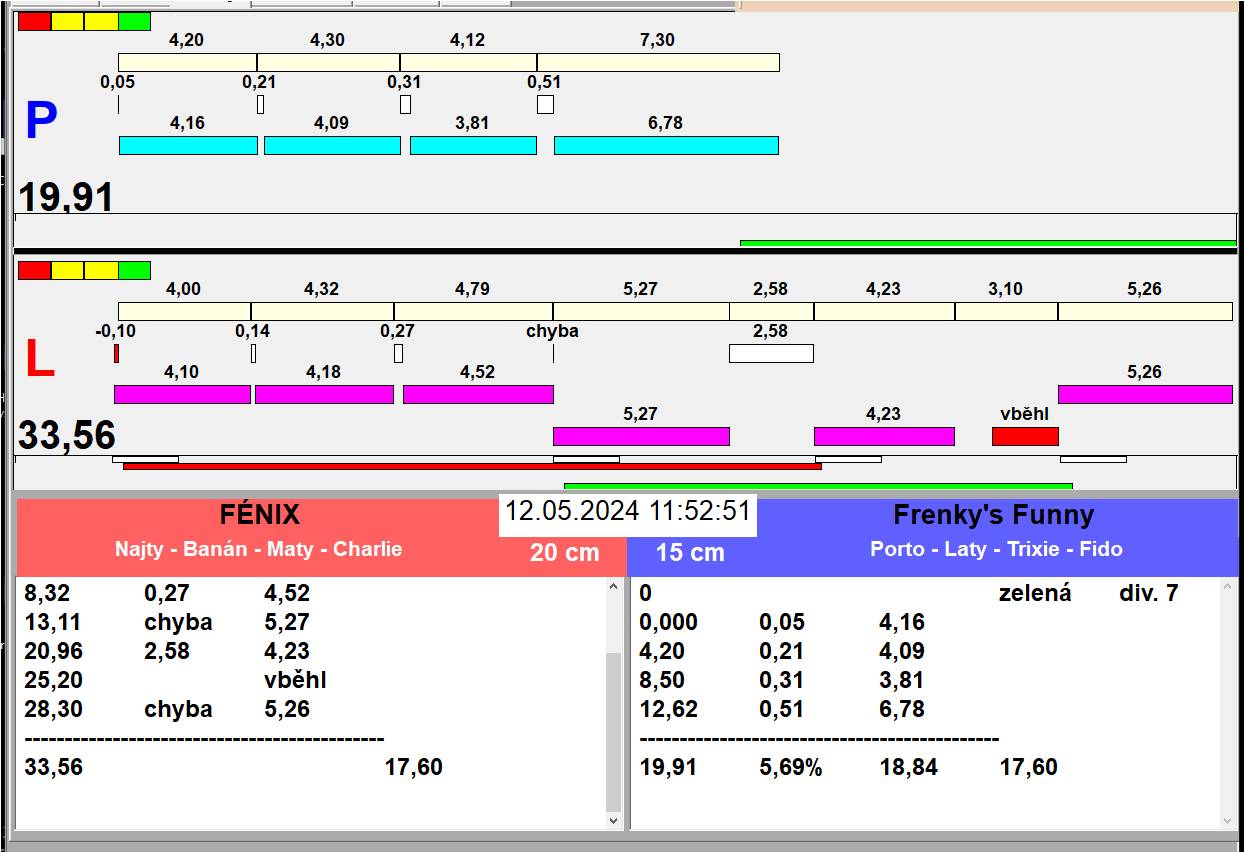This screenshot has width=1244, height=852.
Task: Click the 0,31 changeover box in lane P
Action: coord(405,104)
